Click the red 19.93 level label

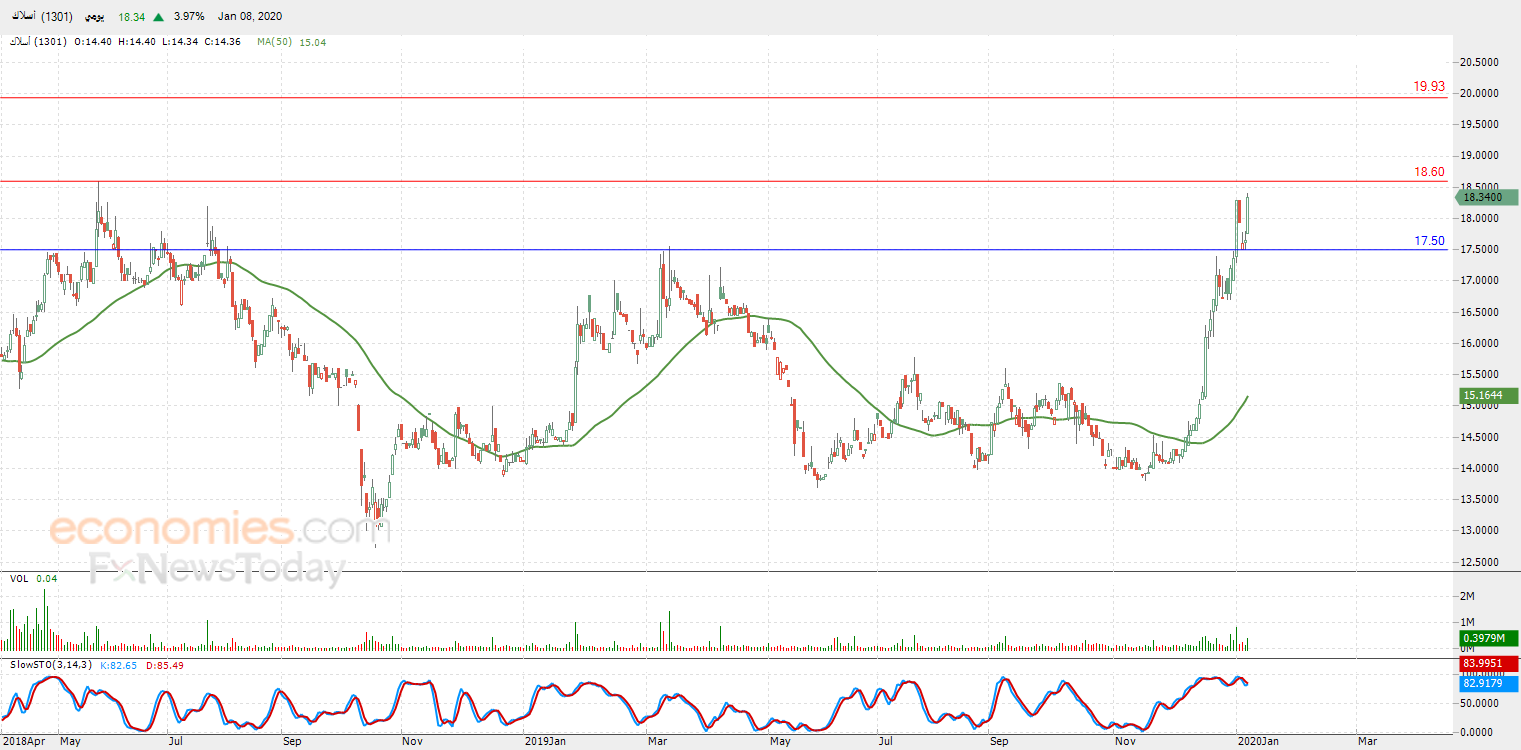(x=1429, y=87)
